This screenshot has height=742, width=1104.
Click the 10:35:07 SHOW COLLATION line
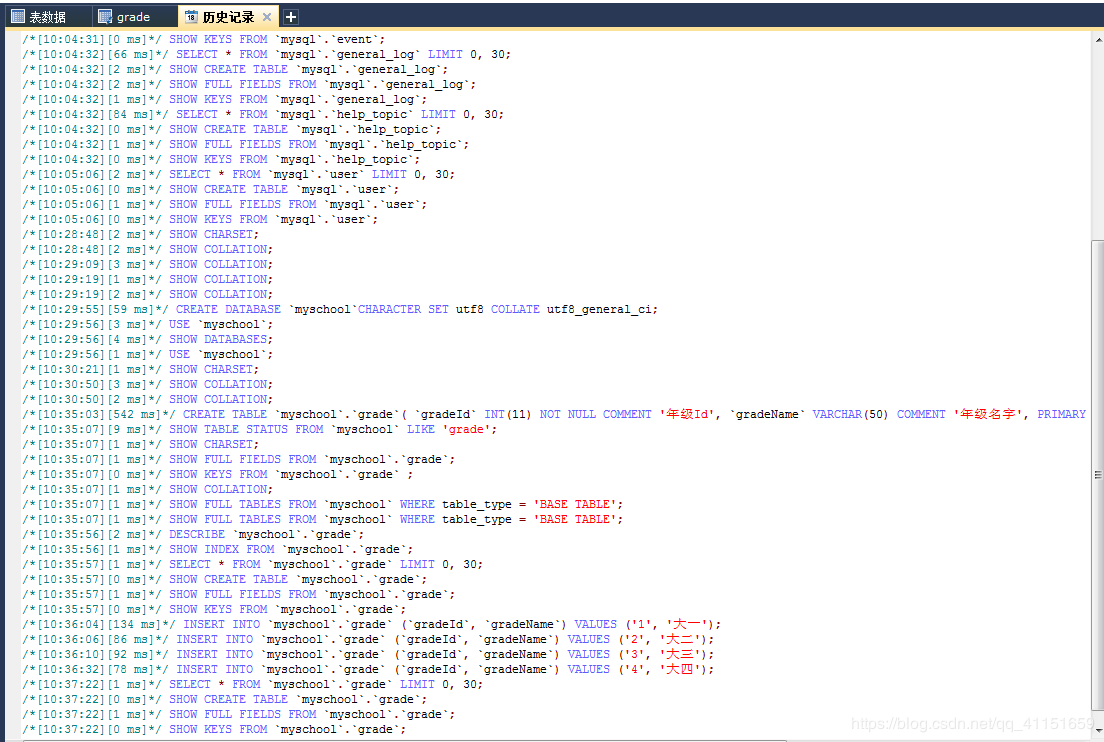[x=148, y=490]
